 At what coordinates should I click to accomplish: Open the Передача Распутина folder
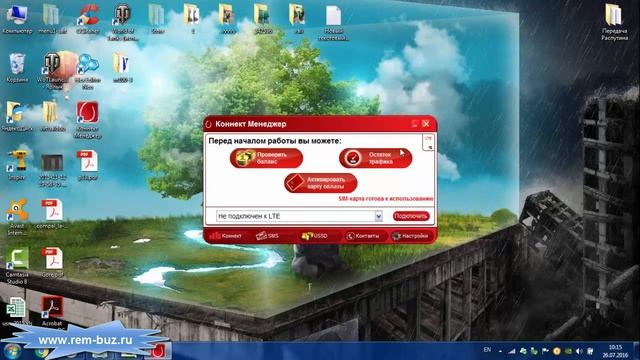point(614,22)
